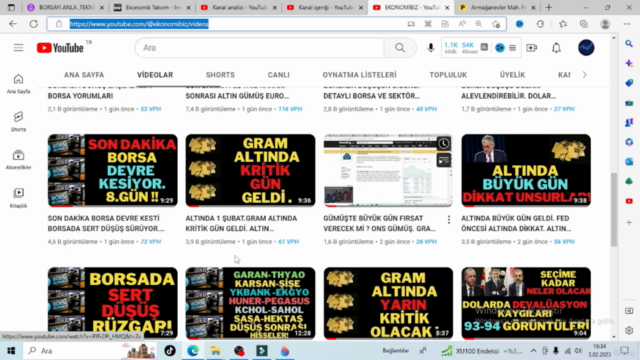Viewport: 640px width, 360px height.
Task: Open GÜMÜŞTE BÜYÜK GÜN FIRSAT video title
Action: click(379, 223)
